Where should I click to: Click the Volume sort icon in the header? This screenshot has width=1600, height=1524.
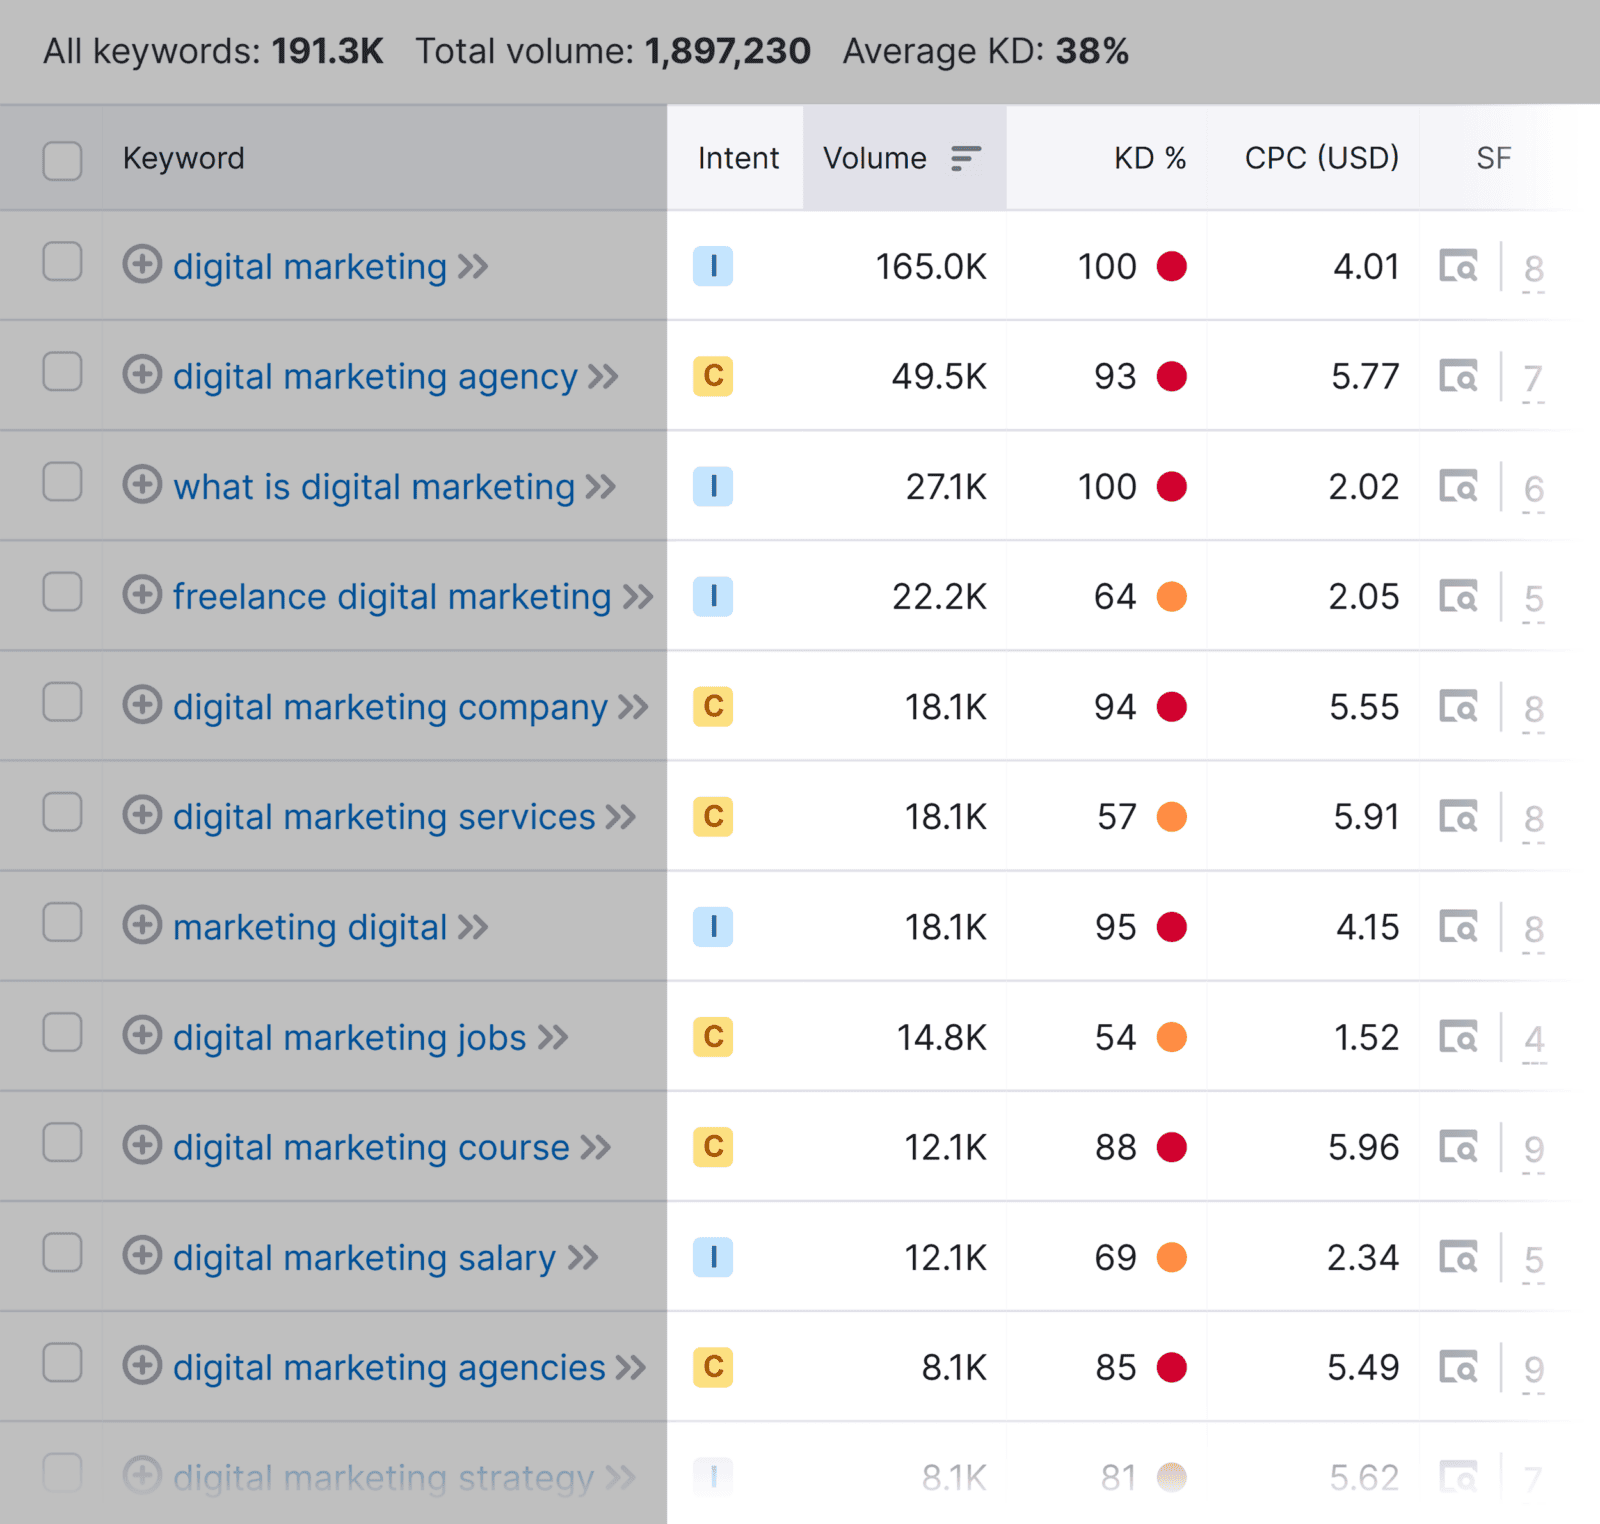[966, 158]
